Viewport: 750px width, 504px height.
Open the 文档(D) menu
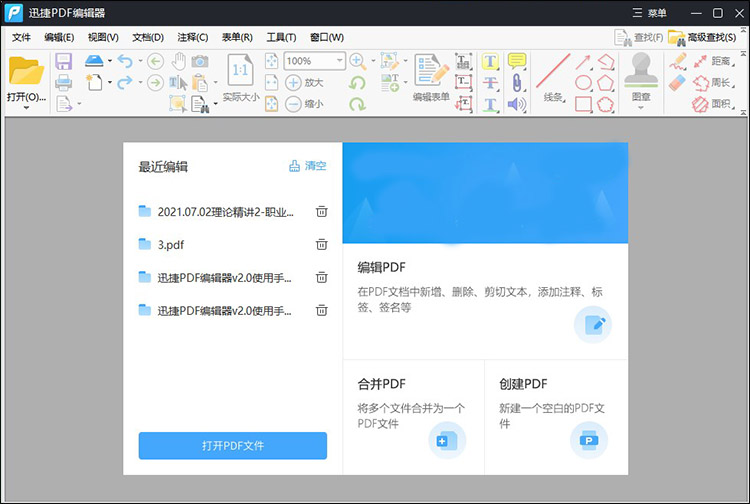point(148,37)
